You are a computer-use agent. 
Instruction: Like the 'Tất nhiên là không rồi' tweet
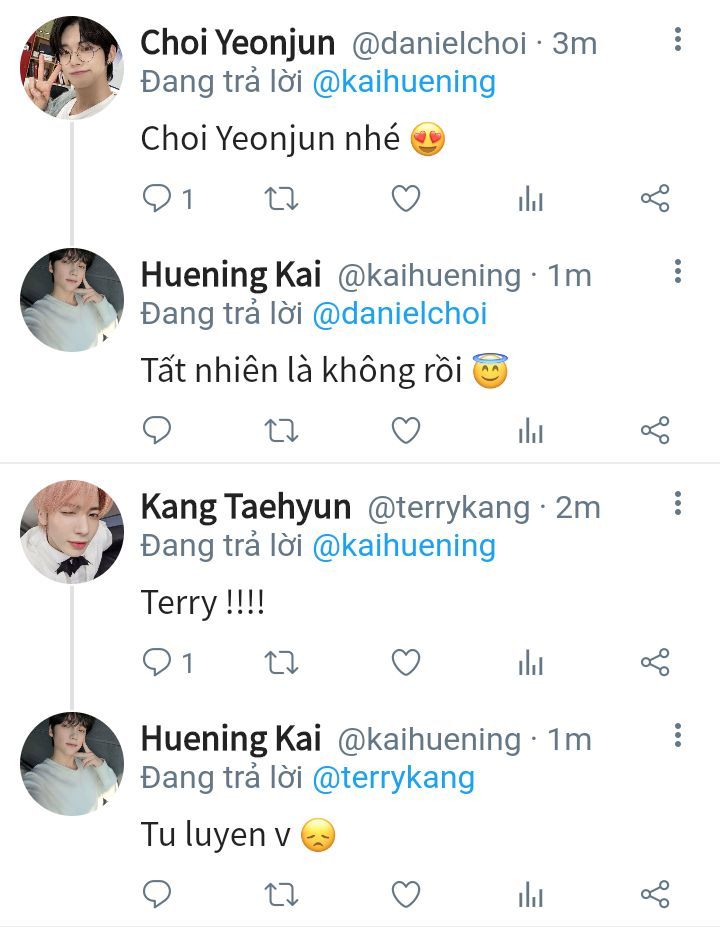pyautogui.click(x=406, y=430)
